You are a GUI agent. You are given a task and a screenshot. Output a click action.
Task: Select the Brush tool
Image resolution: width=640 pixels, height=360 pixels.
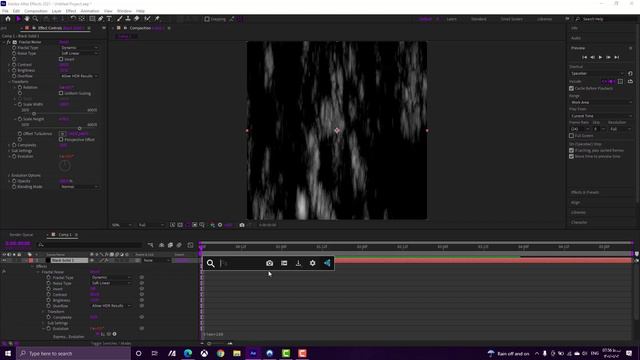[x=120, y=19]
